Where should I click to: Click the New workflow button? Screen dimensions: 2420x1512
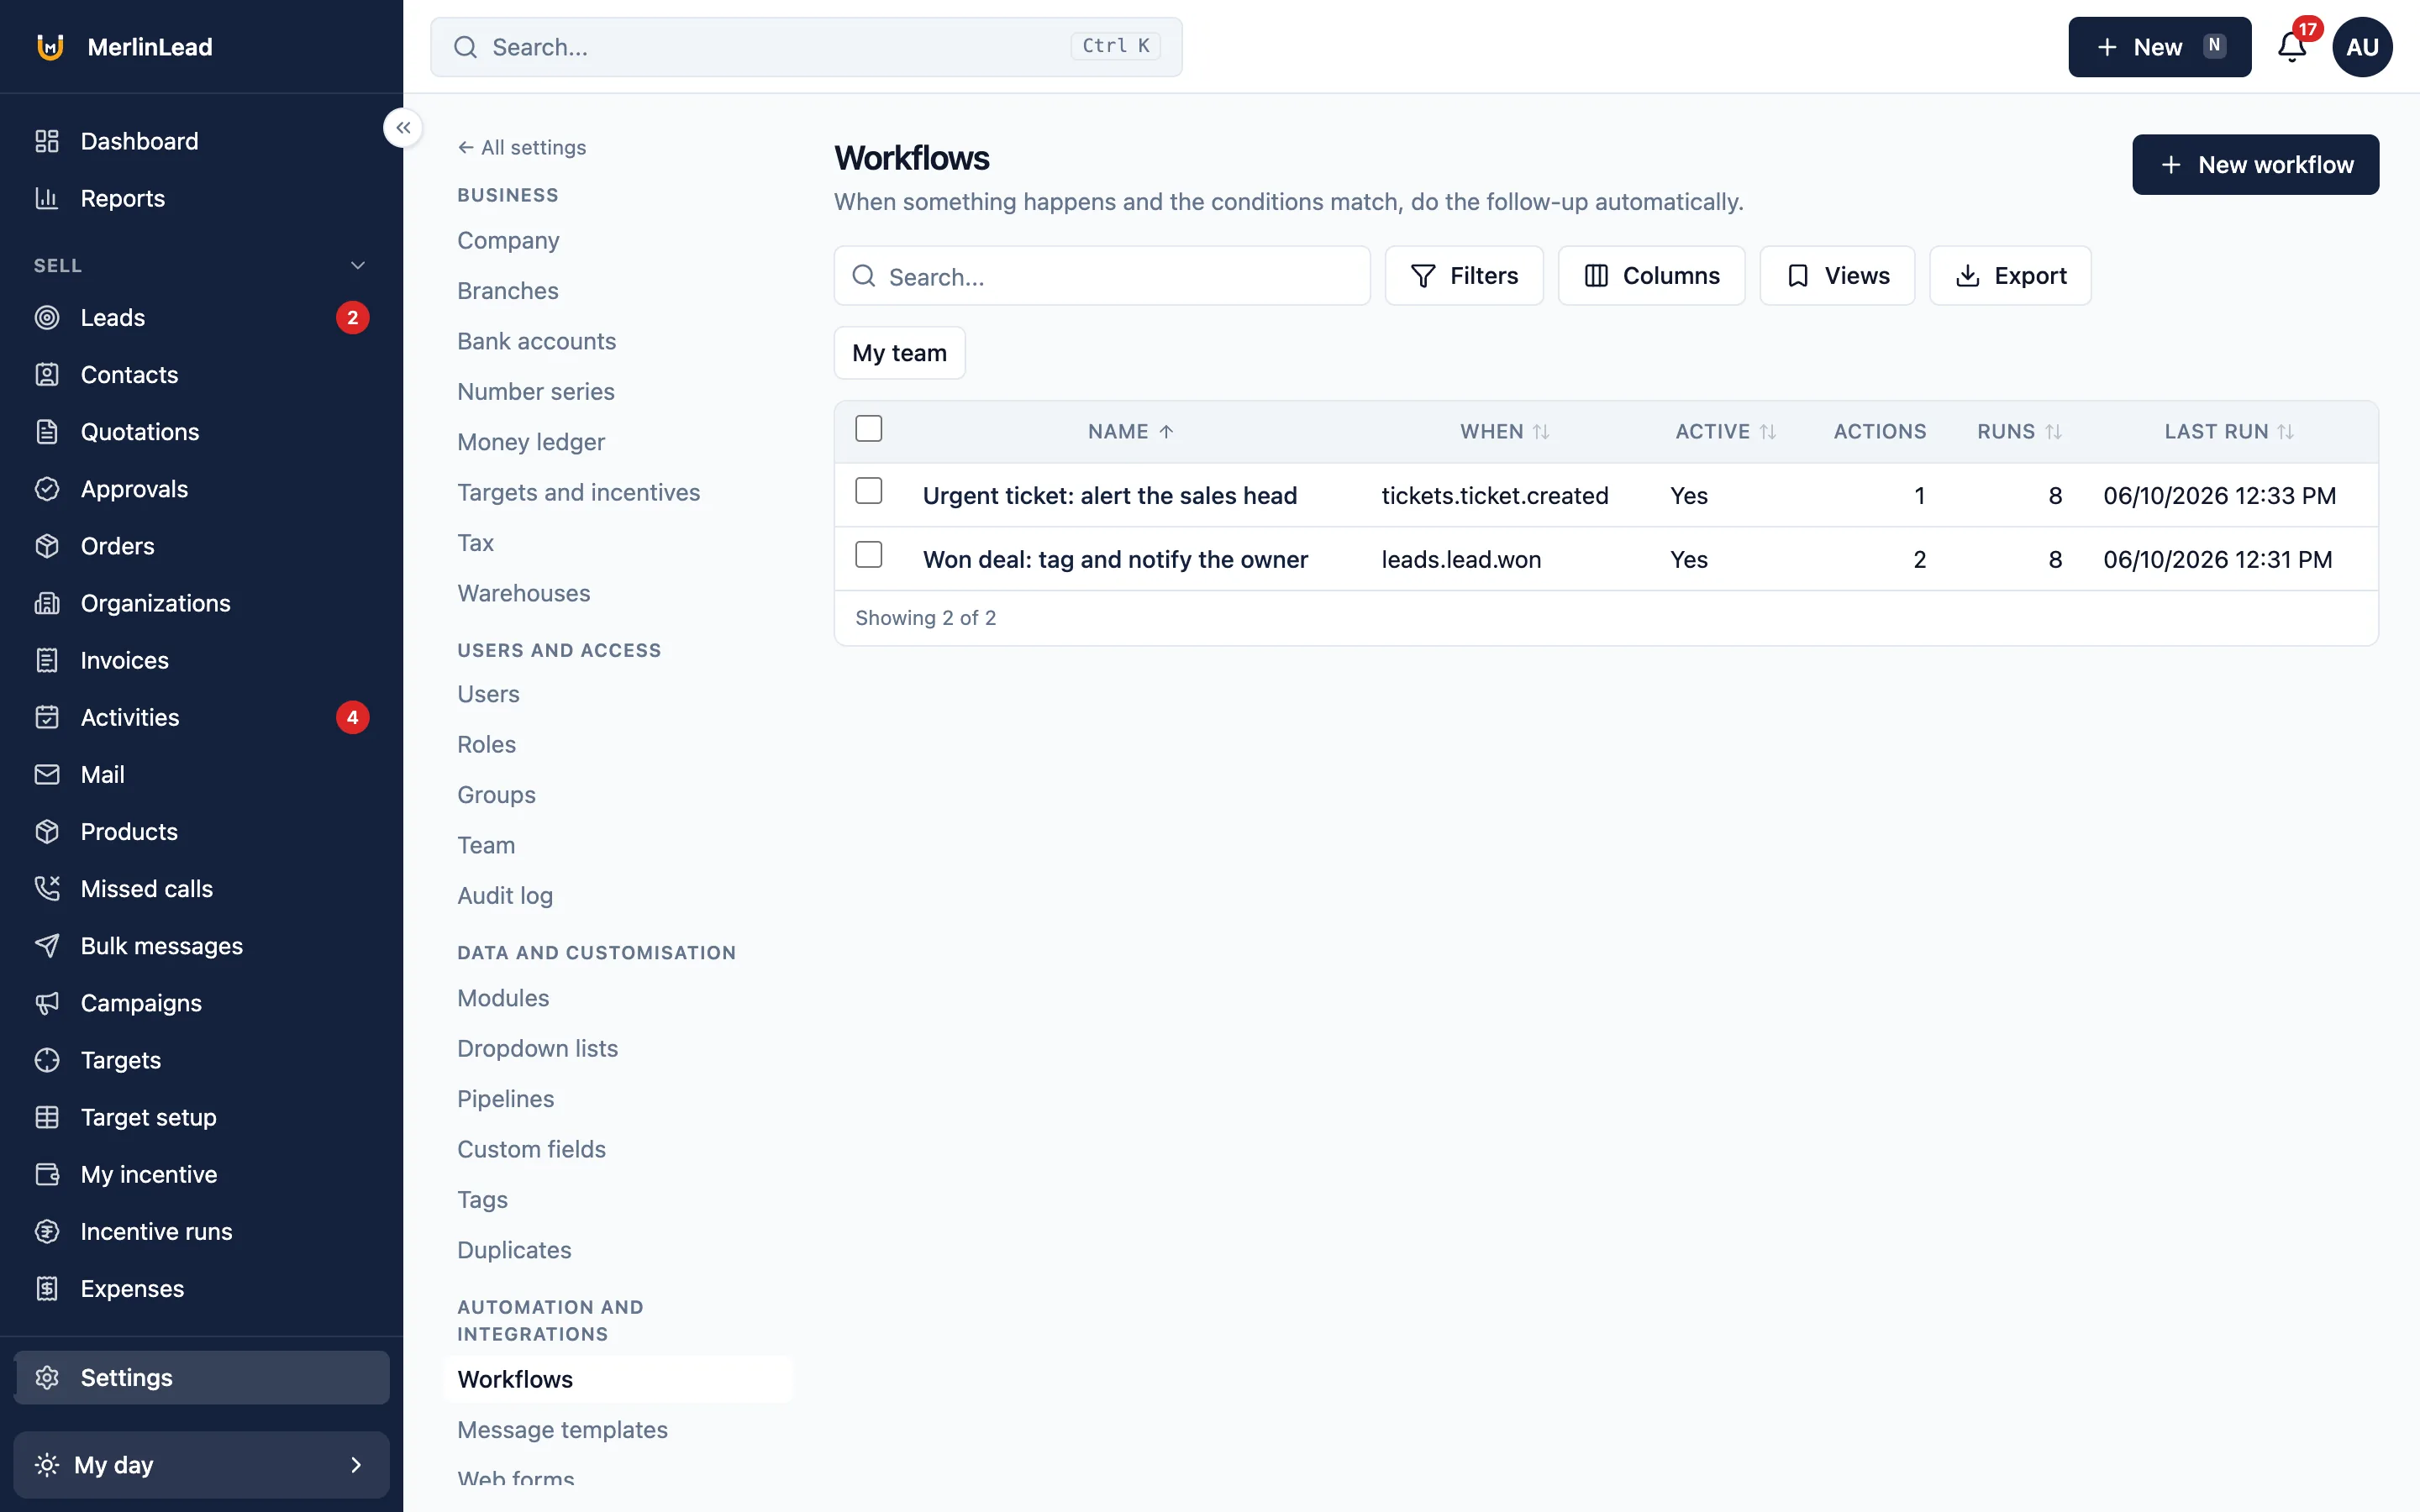[2255, 165]
